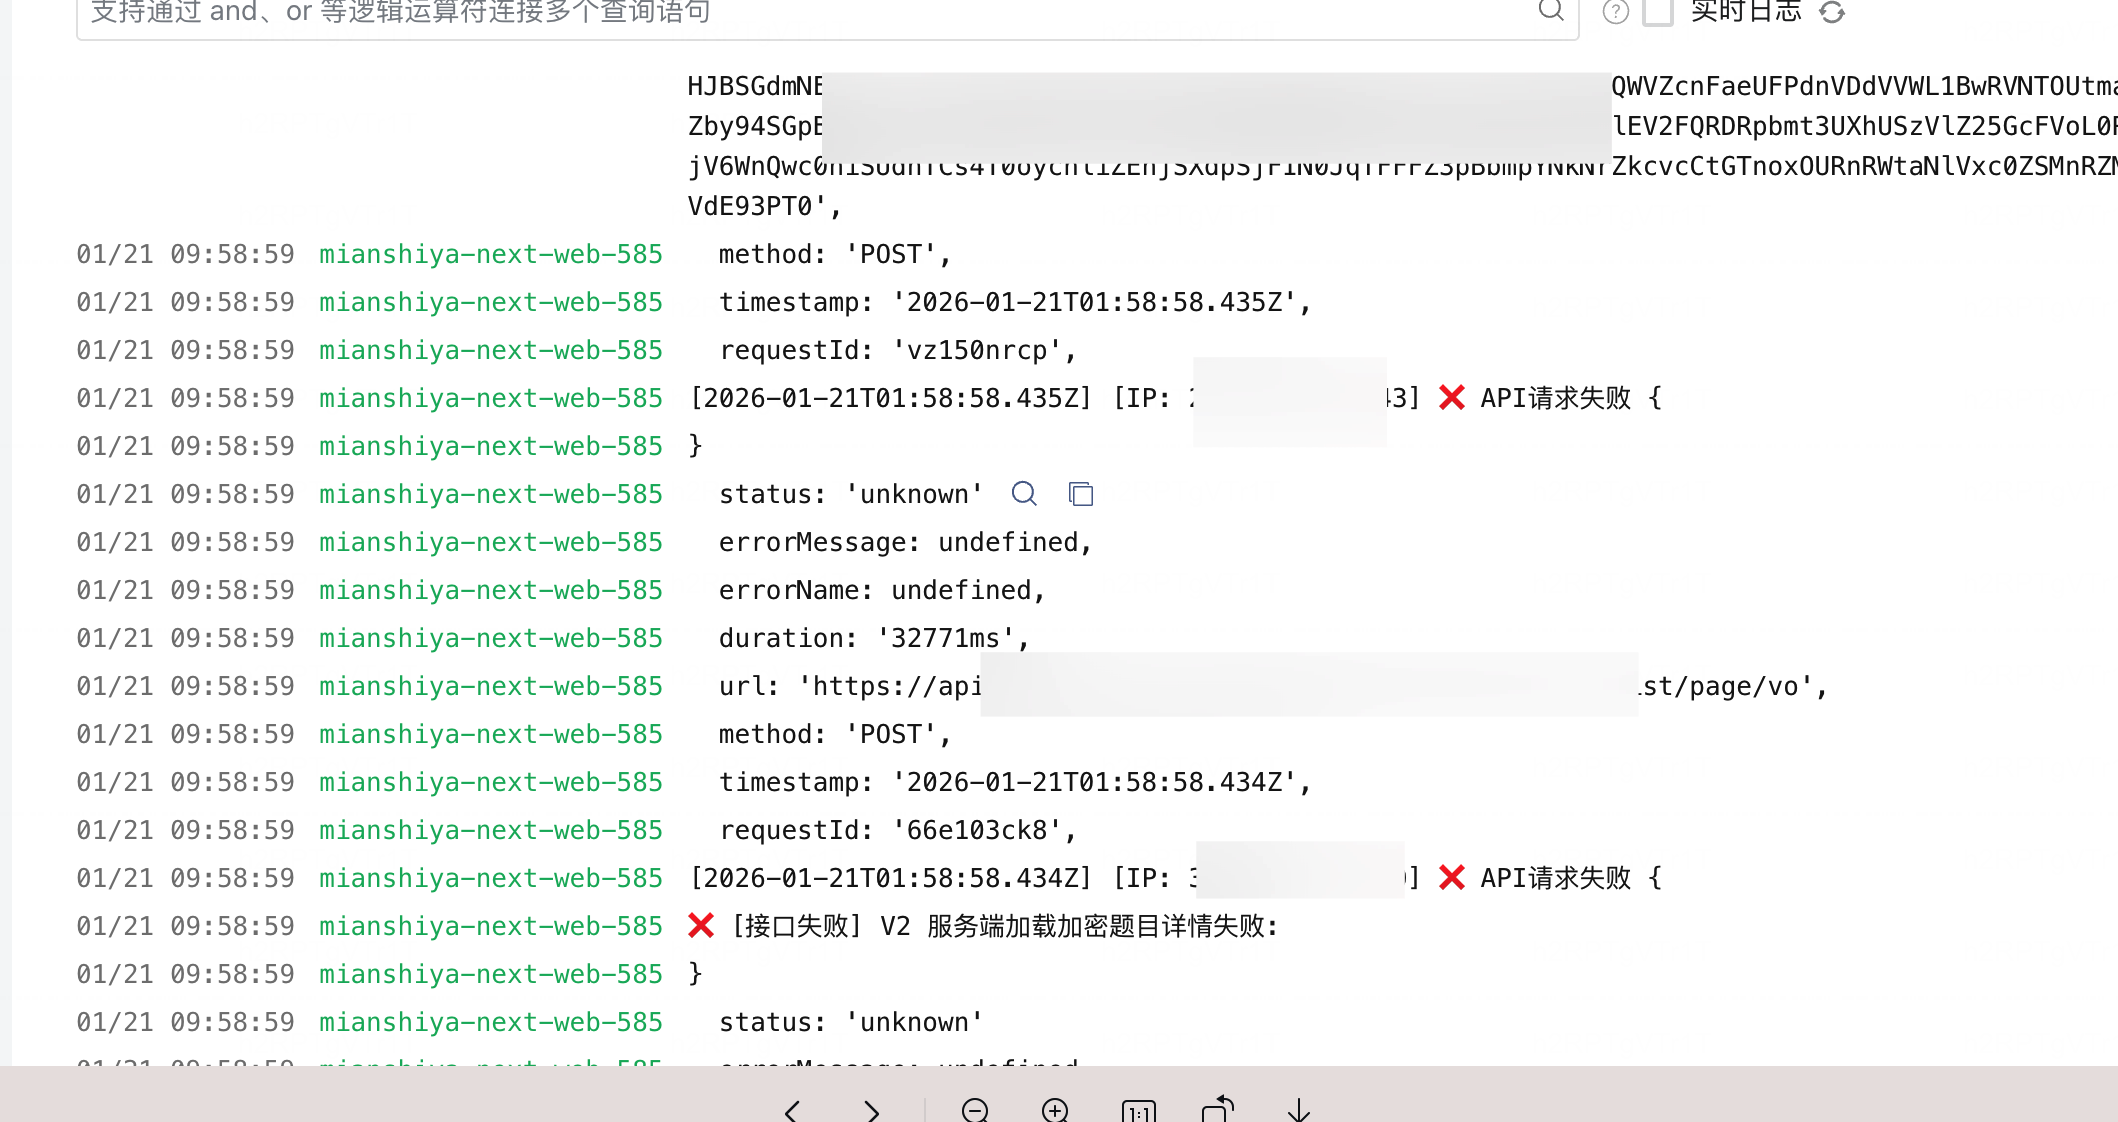Click the search magnifier in query box

[x=1550, y=10]
